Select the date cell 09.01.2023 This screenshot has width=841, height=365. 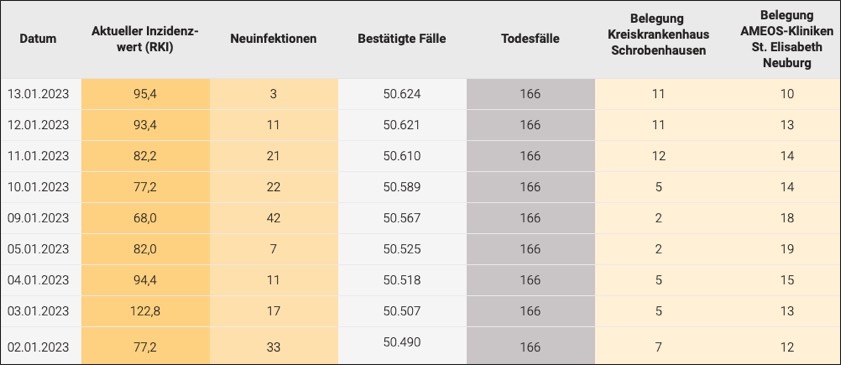(x=38, y=218)
